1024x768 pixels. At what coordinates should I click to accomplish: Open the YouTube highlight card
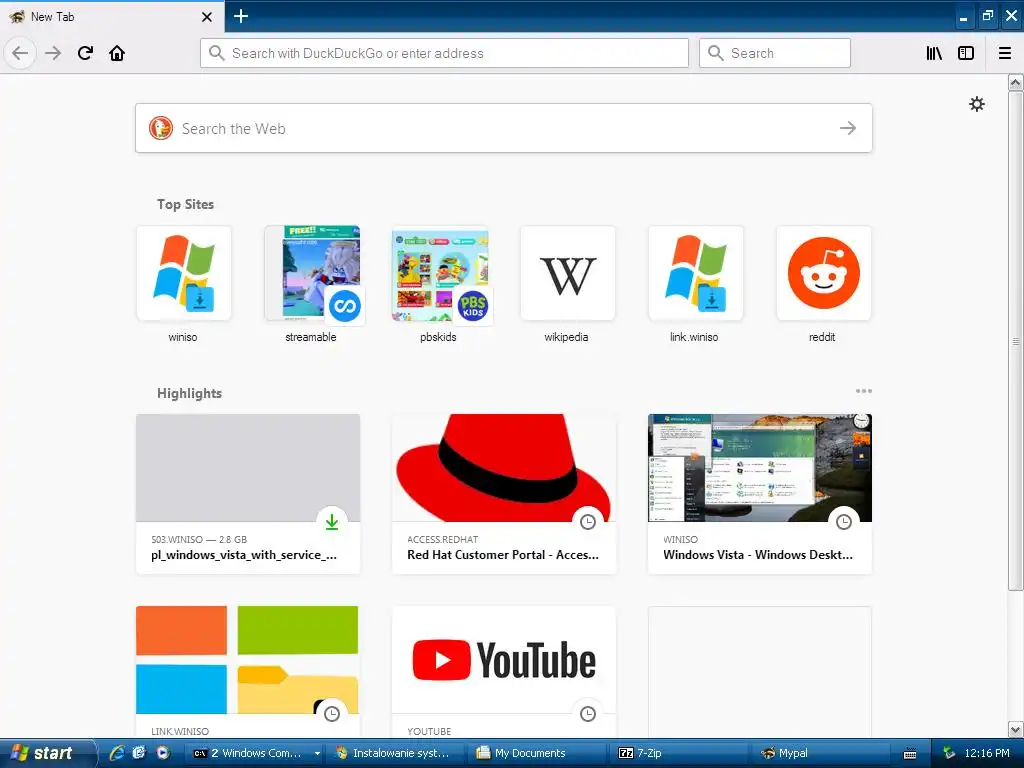point(504,673)
